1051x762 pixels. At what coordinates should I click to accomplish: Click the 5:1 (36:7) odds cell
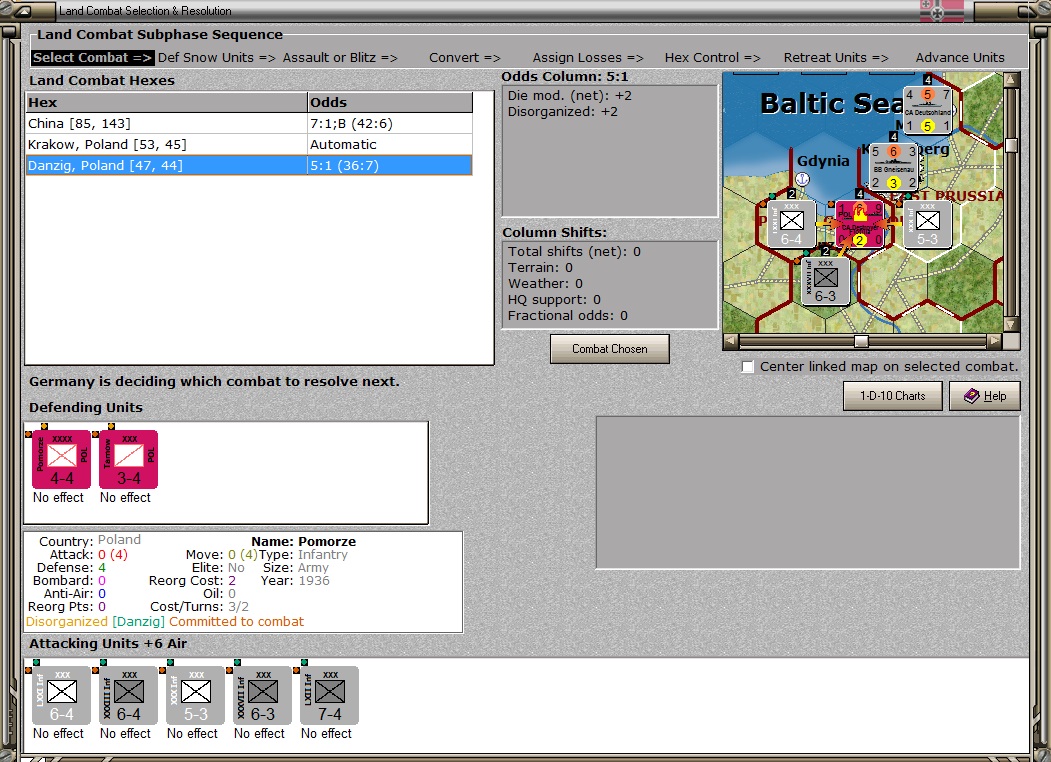click(x=389, y=165)
